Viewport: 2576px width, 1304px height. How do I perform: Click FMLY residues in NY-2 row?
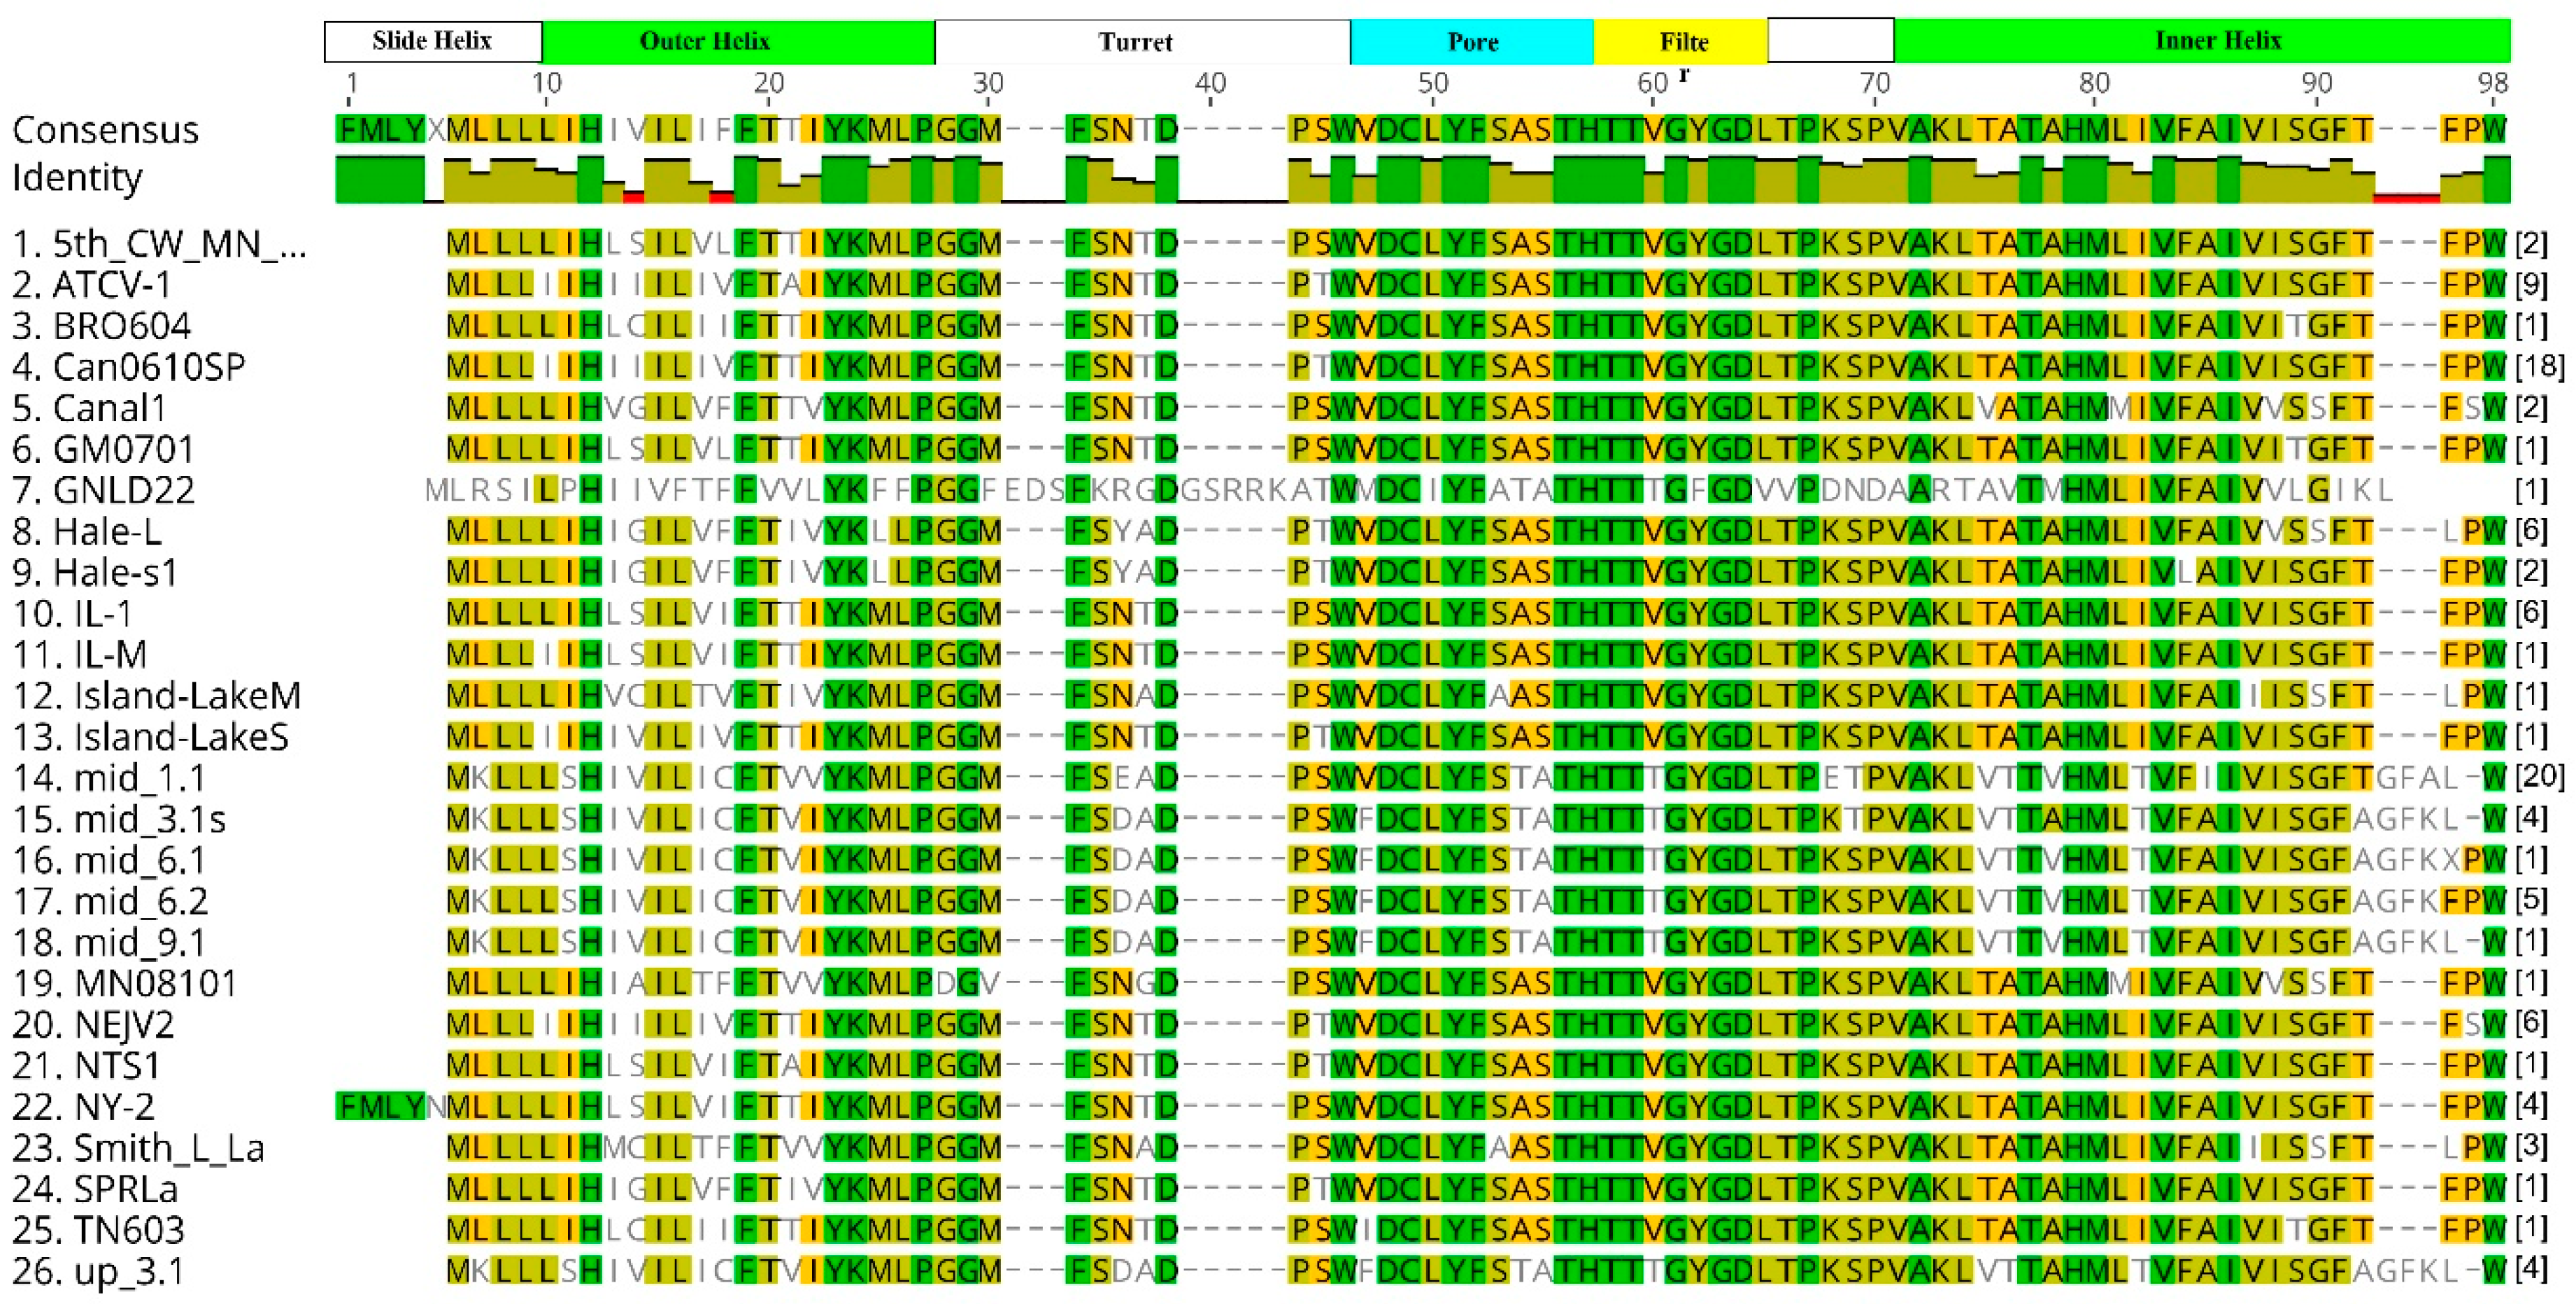380,1106
